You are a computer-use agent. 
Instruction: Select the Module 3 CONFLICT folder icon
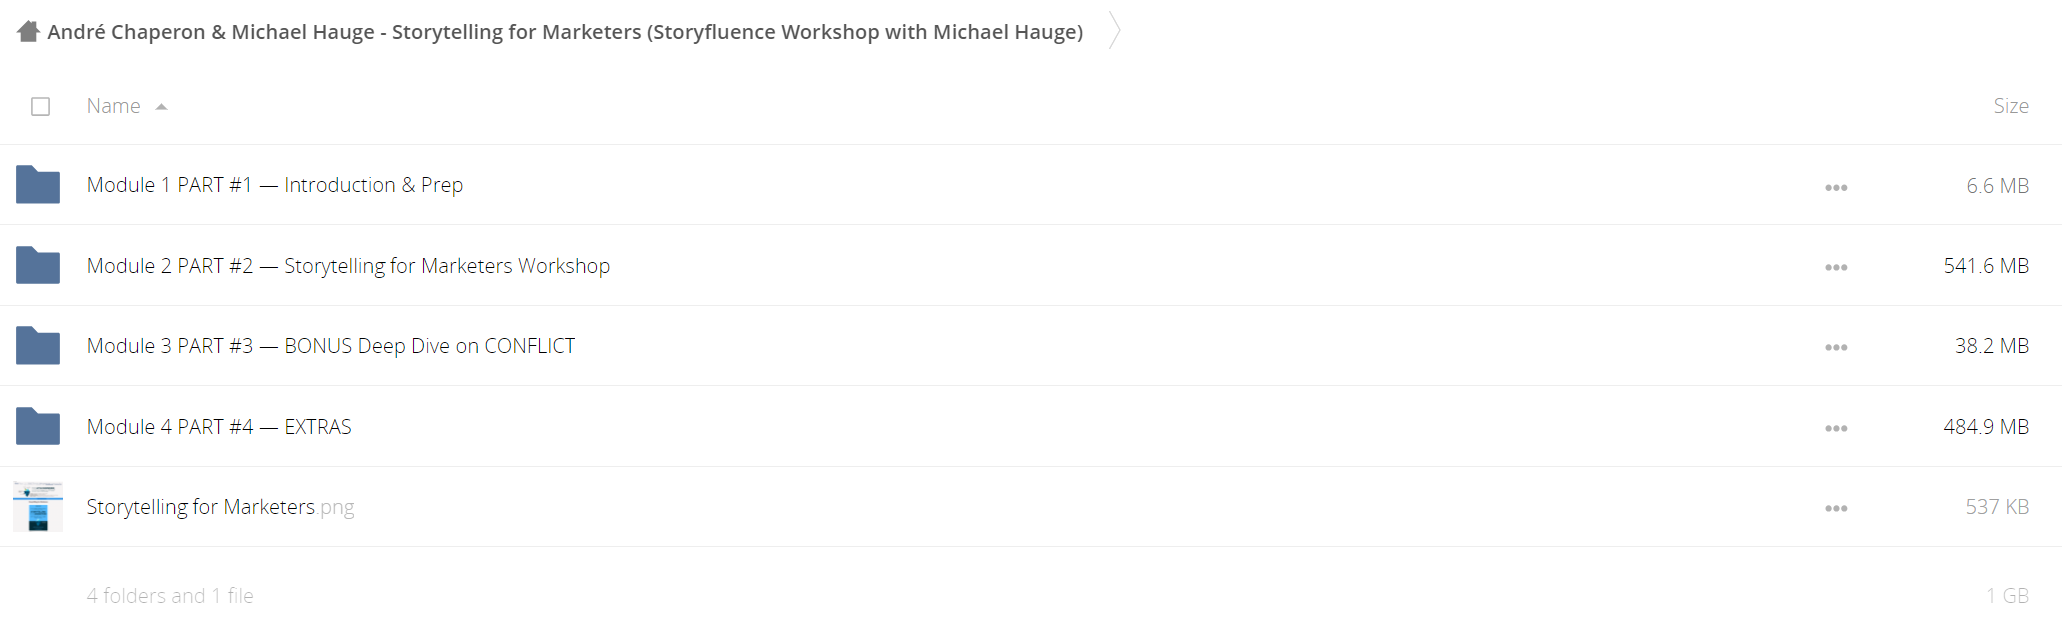(38, 346)
